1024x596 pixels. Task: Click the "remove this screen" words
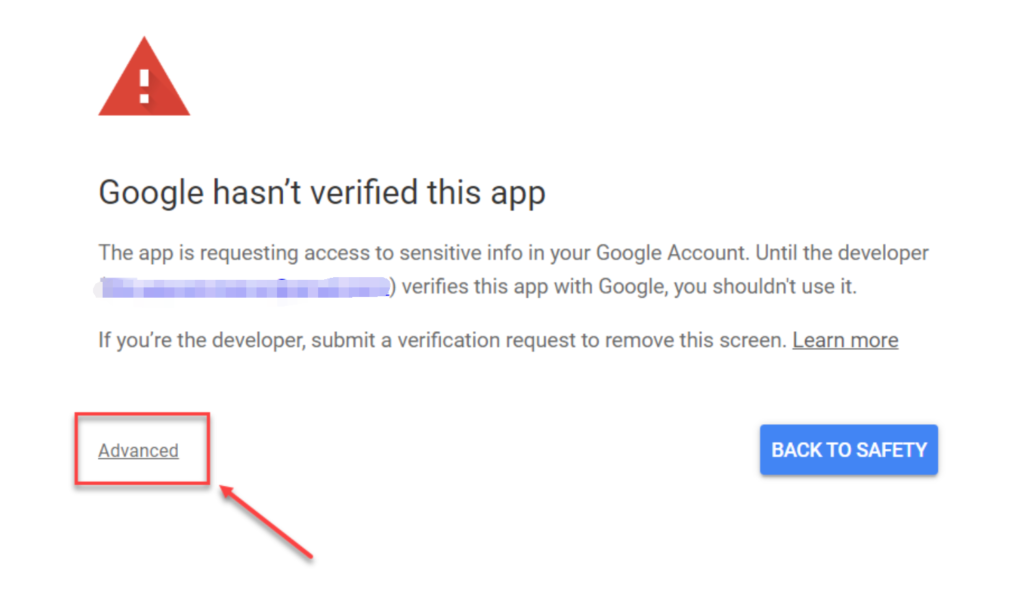pyautogui.click(x=696, y=340)
